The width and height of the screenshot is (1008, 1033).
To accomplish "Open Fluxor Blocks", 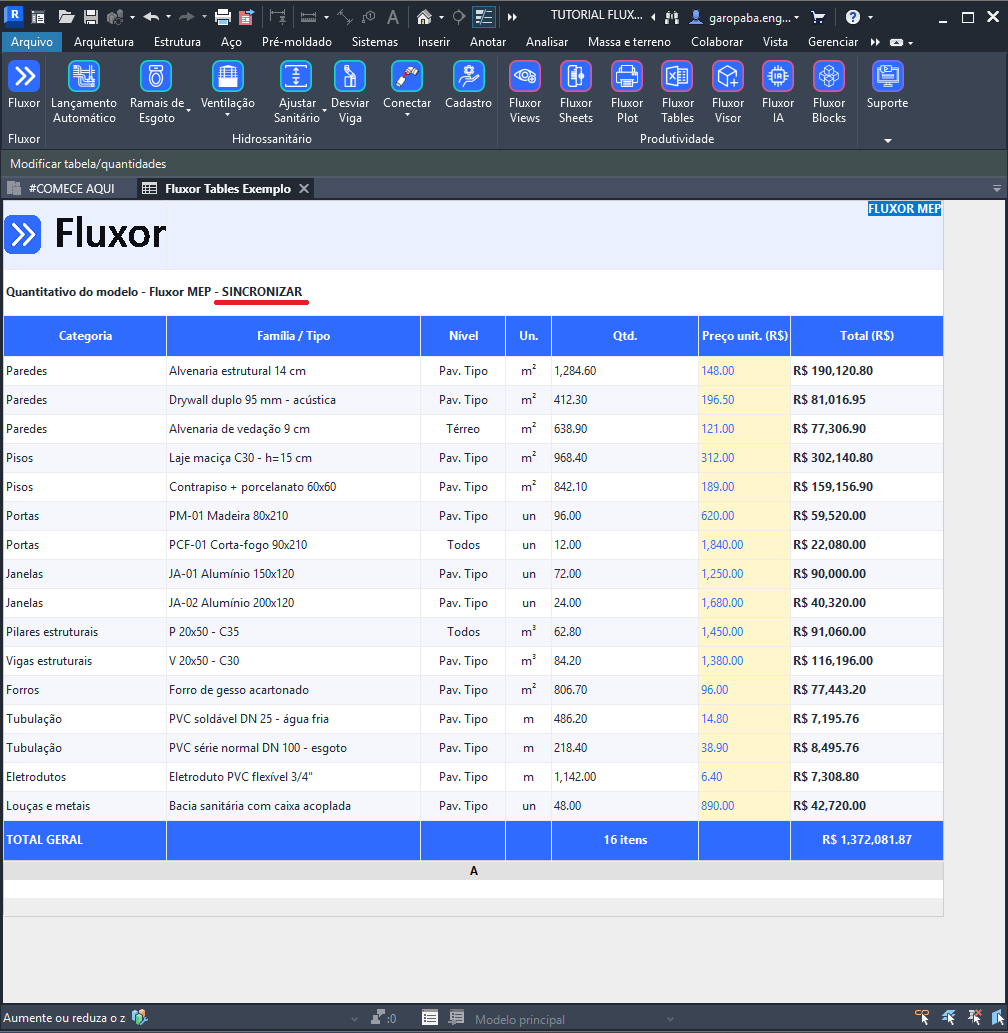I will click(x=829, y=92).
